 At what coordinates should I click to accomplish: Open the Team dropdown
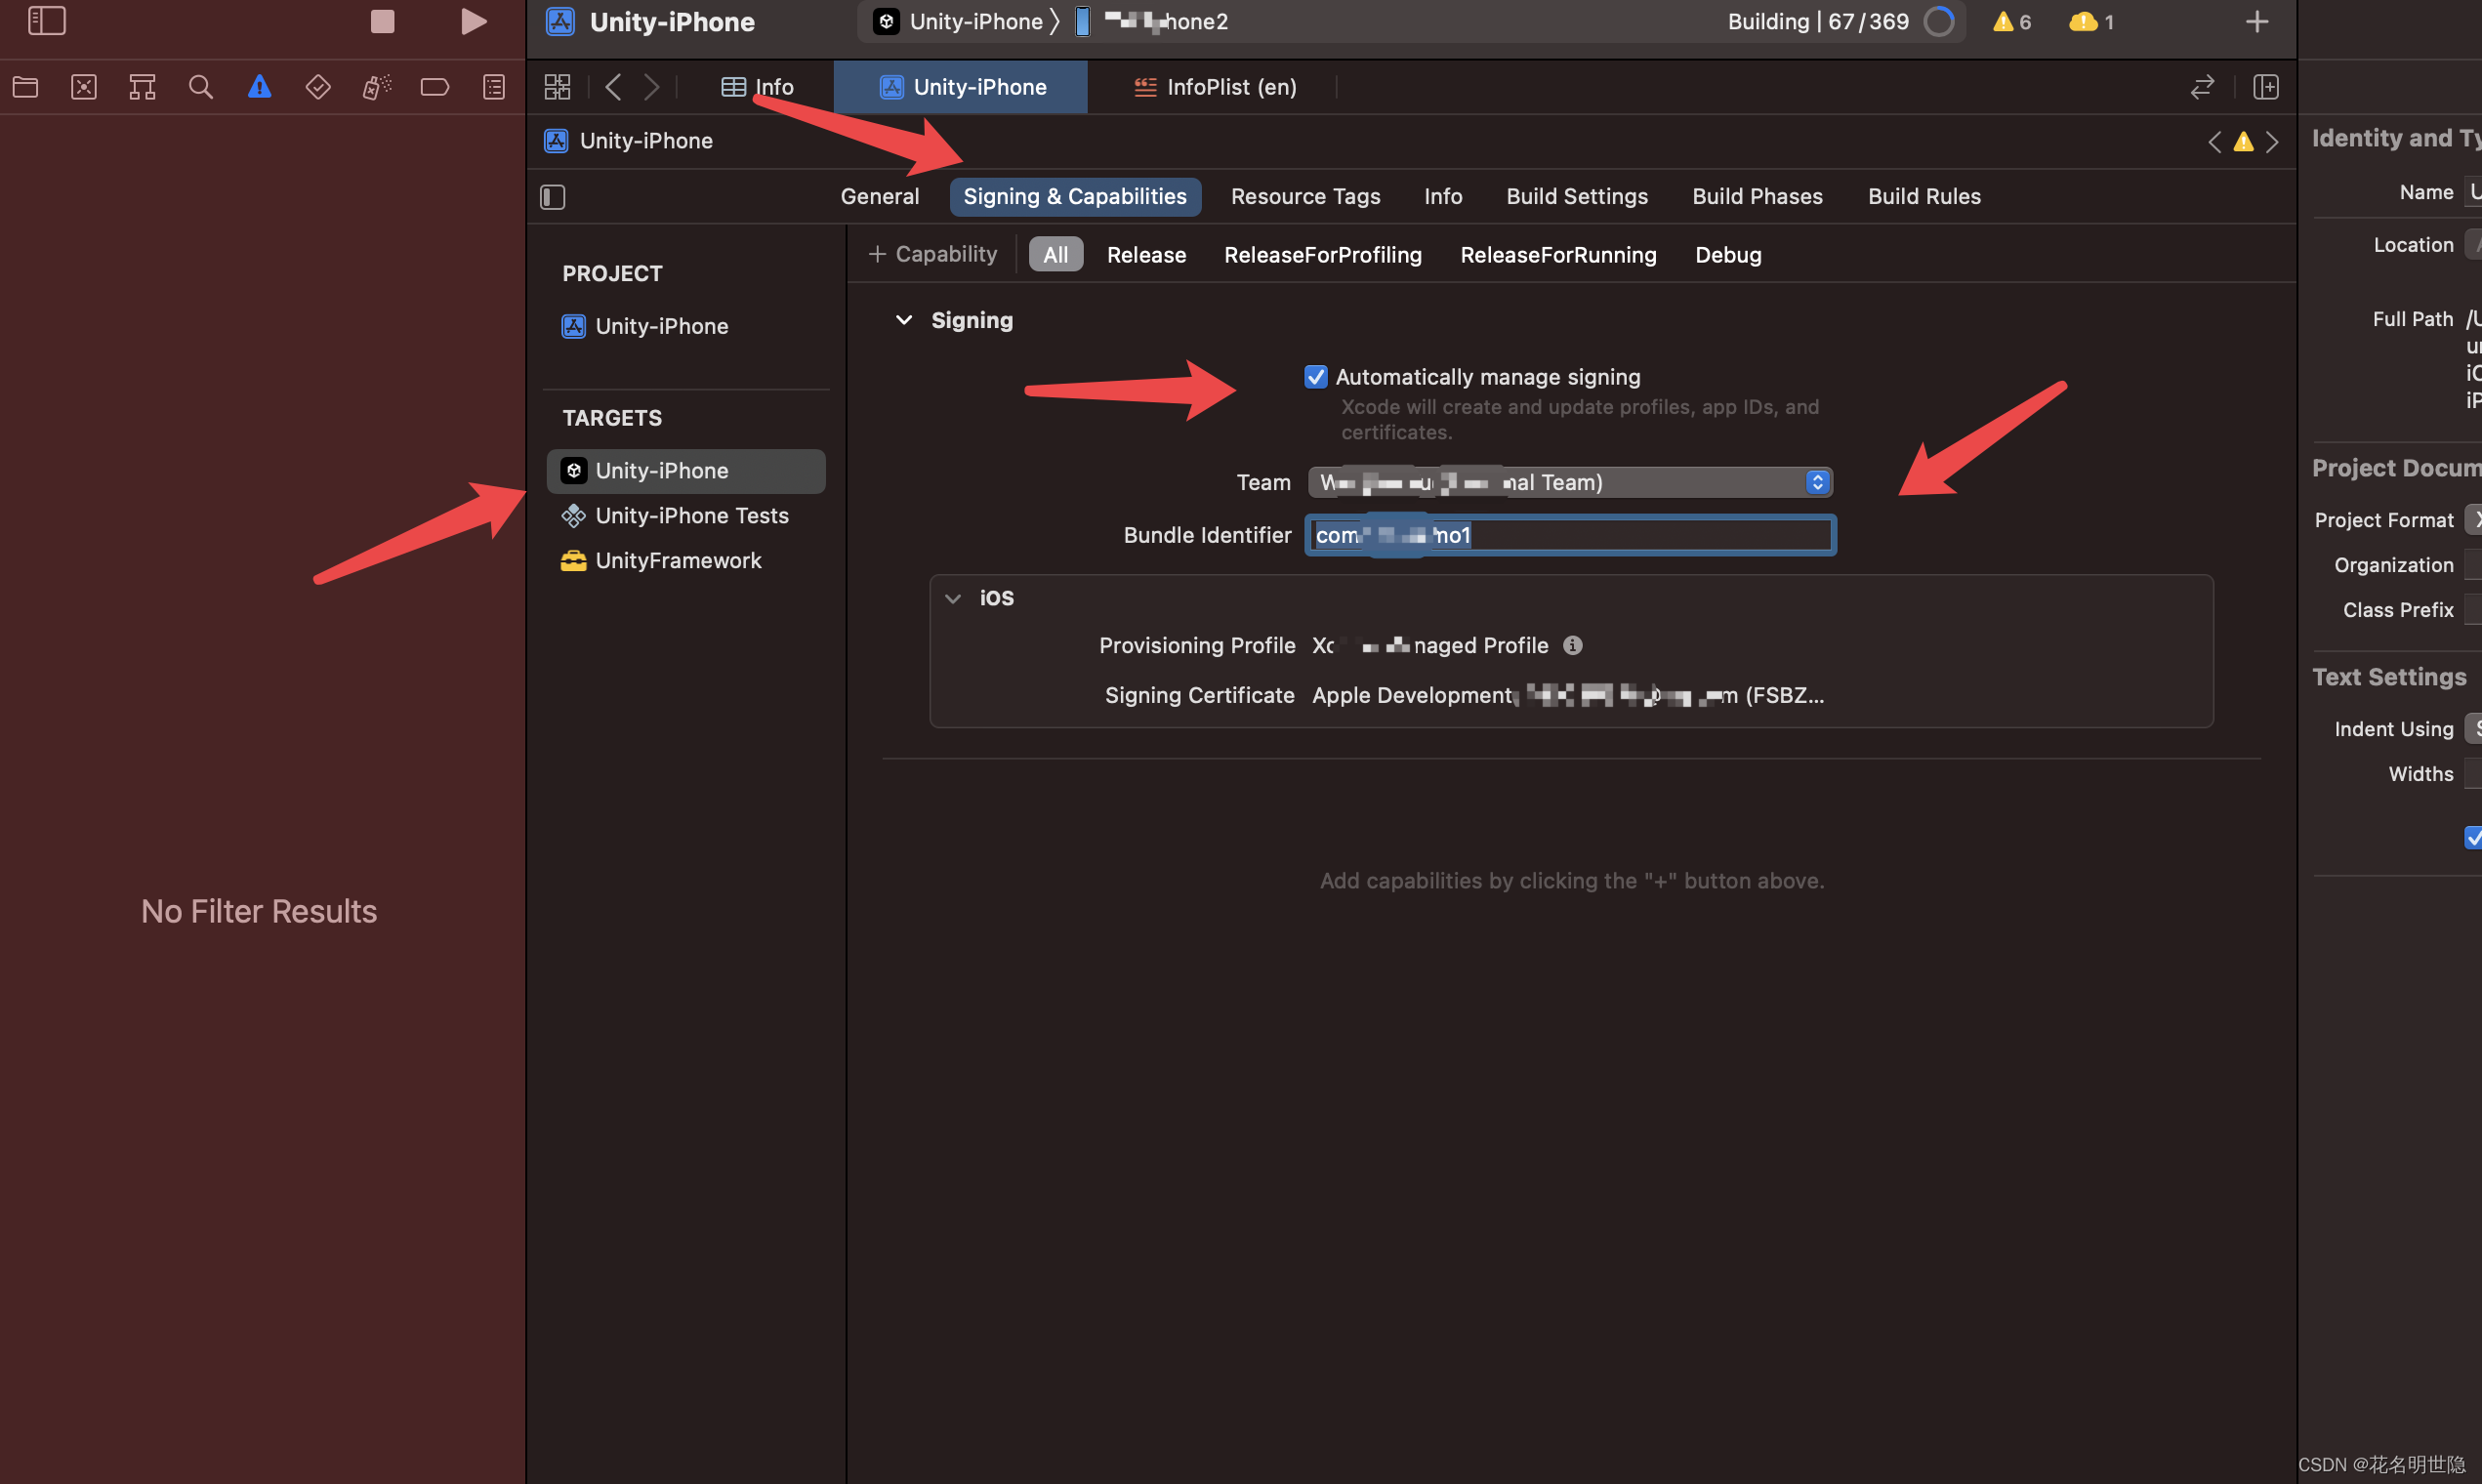(1817, 482)
